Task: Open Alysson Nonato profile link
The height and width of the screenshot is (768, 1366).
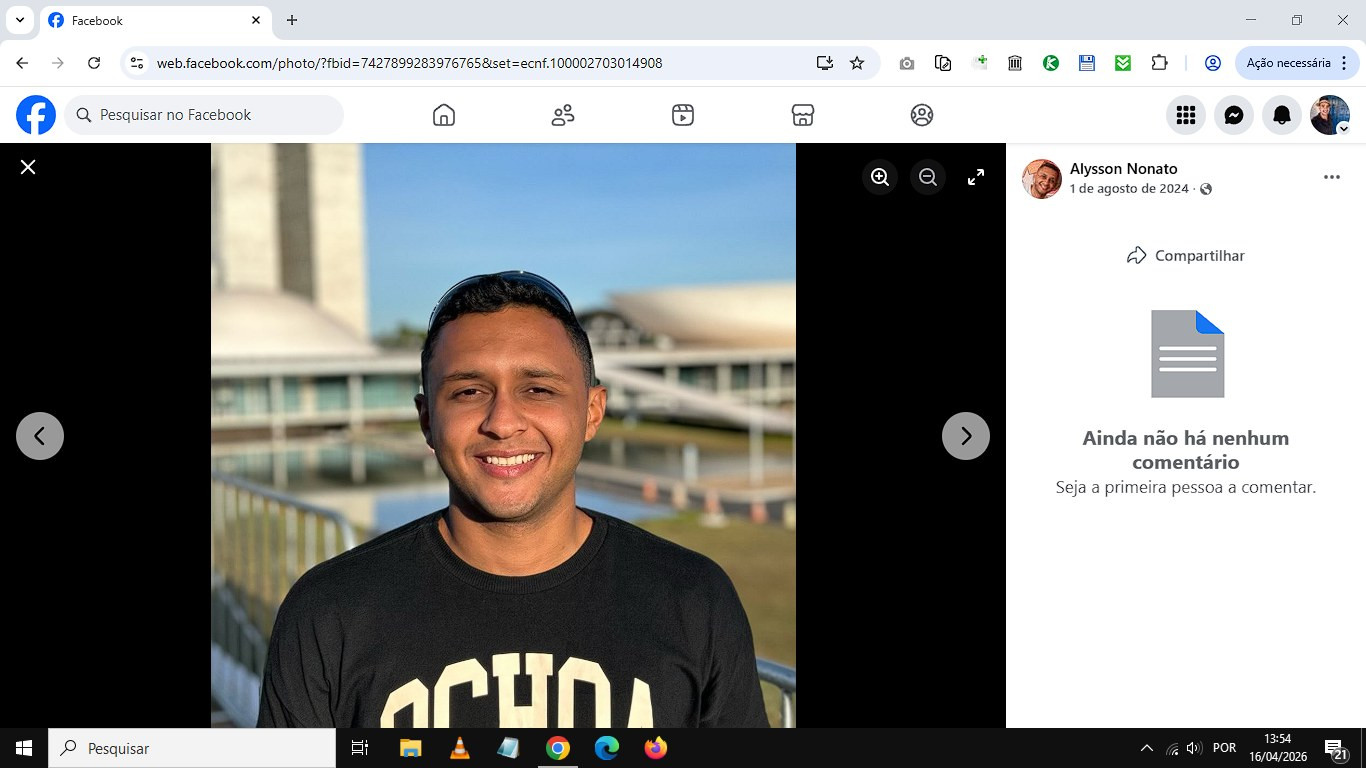Action: [1123, 169]
